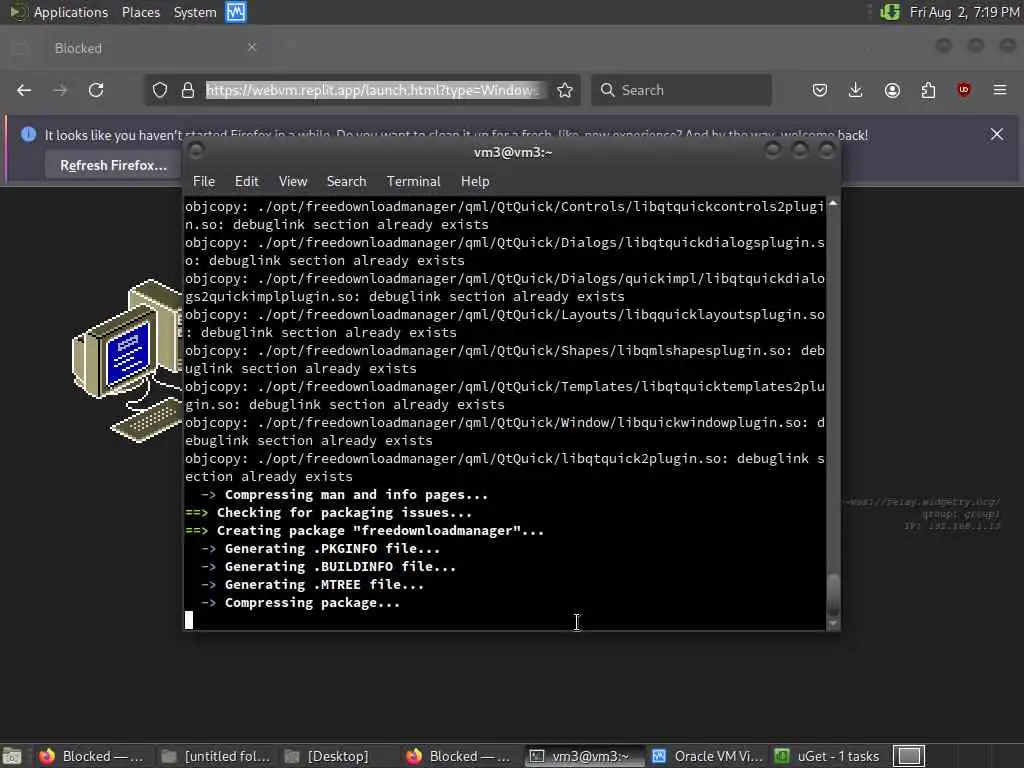Screen dimensions: 1024x768
Task: Click the Firefox Search box
Action: (681, 90)
